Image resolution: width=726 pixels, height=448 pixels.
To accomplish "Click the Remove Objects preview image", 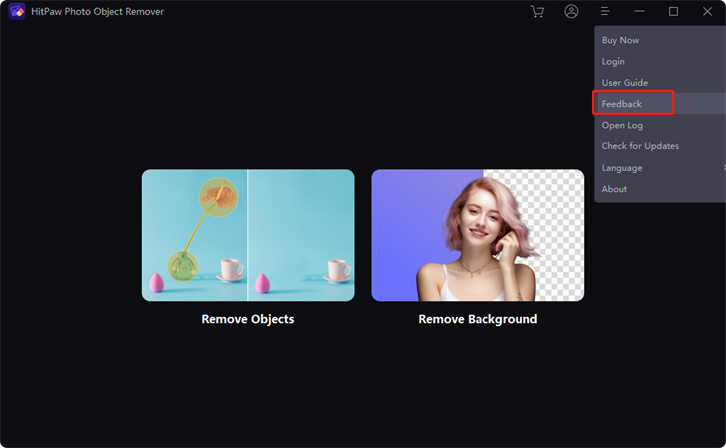I will click(248, 235).
